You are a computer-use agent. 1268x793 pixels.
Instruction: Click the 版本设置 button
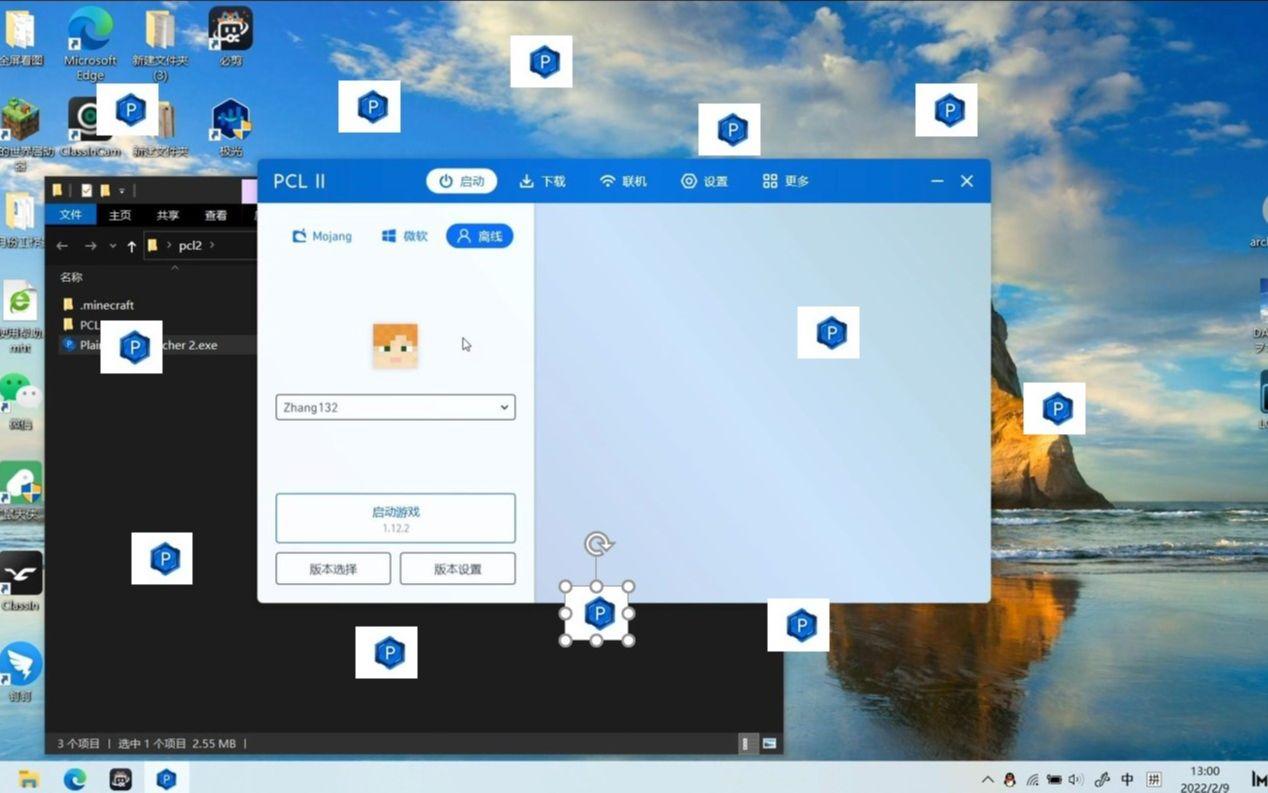[x=458, y=569]
